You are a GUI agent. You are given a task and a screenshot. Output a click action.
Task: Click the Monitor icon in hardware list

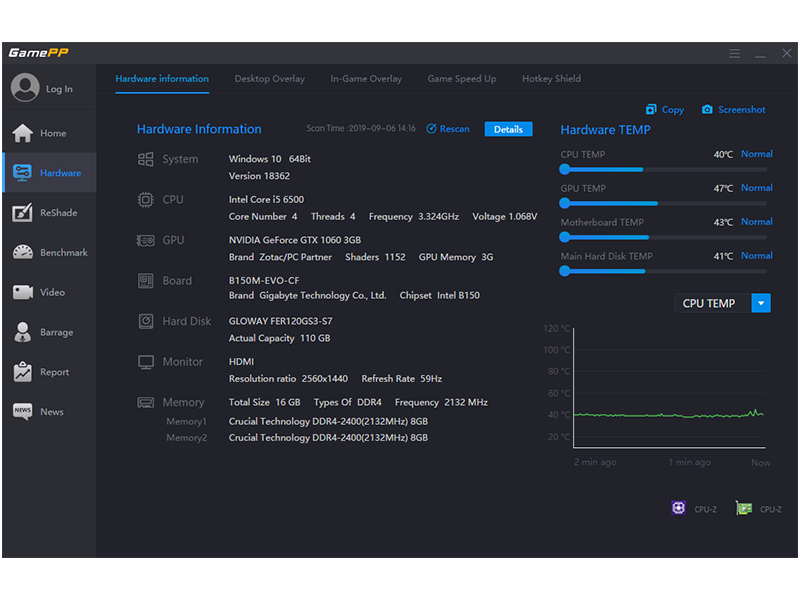tap(146, 362)
